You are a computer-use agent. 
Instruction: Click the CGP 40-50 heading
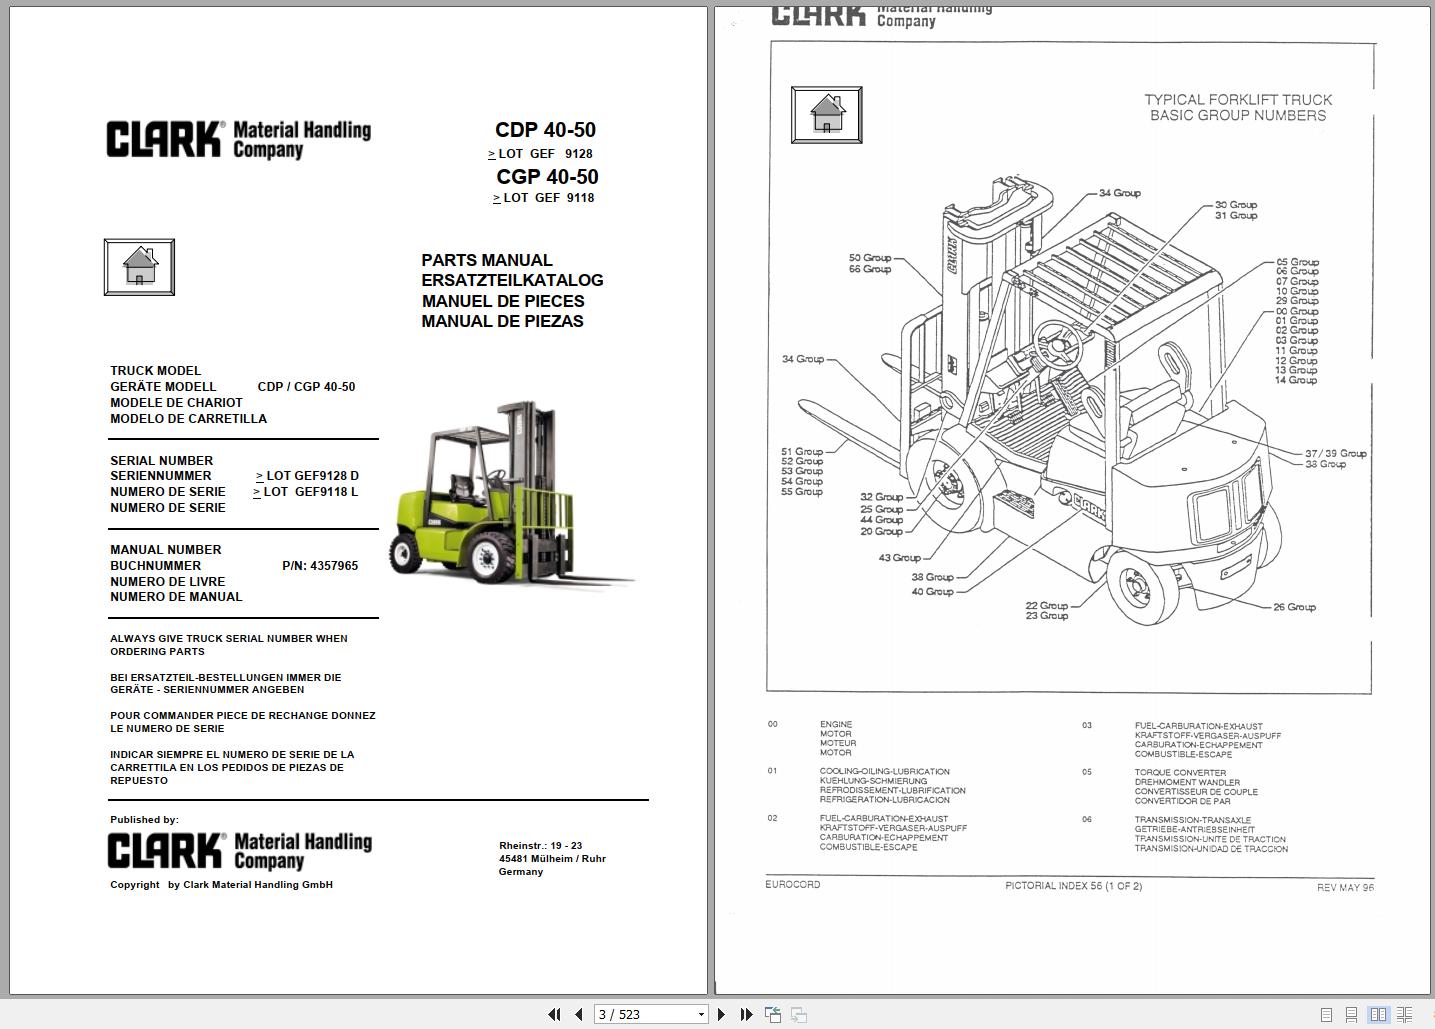point(547,177)
